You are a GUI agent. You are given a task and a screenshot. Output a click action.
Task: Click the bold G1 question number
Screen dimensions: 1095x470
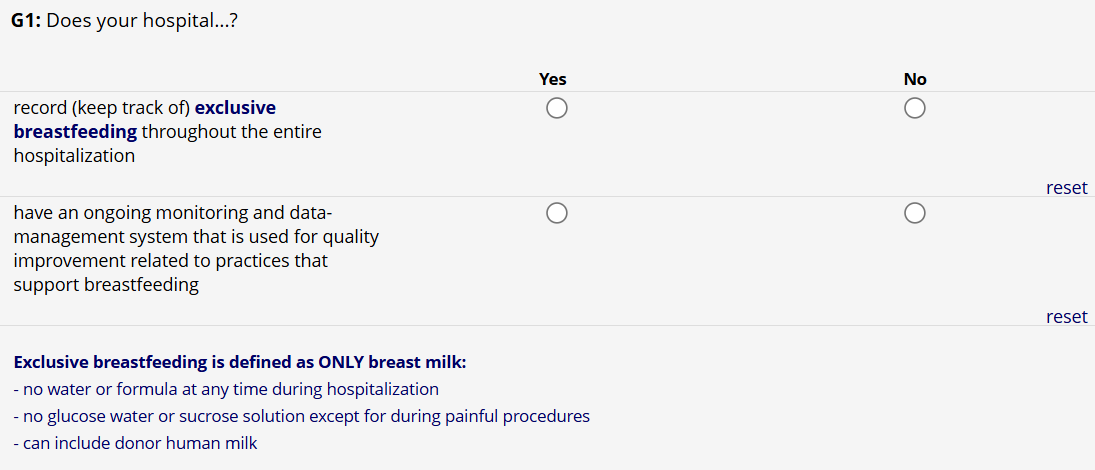point(26,21)
